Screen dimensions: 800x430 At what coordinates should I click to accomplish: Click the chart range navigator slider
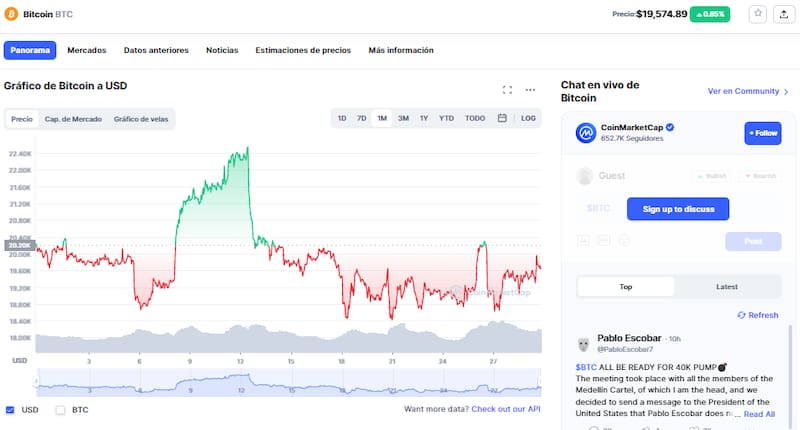288,383
